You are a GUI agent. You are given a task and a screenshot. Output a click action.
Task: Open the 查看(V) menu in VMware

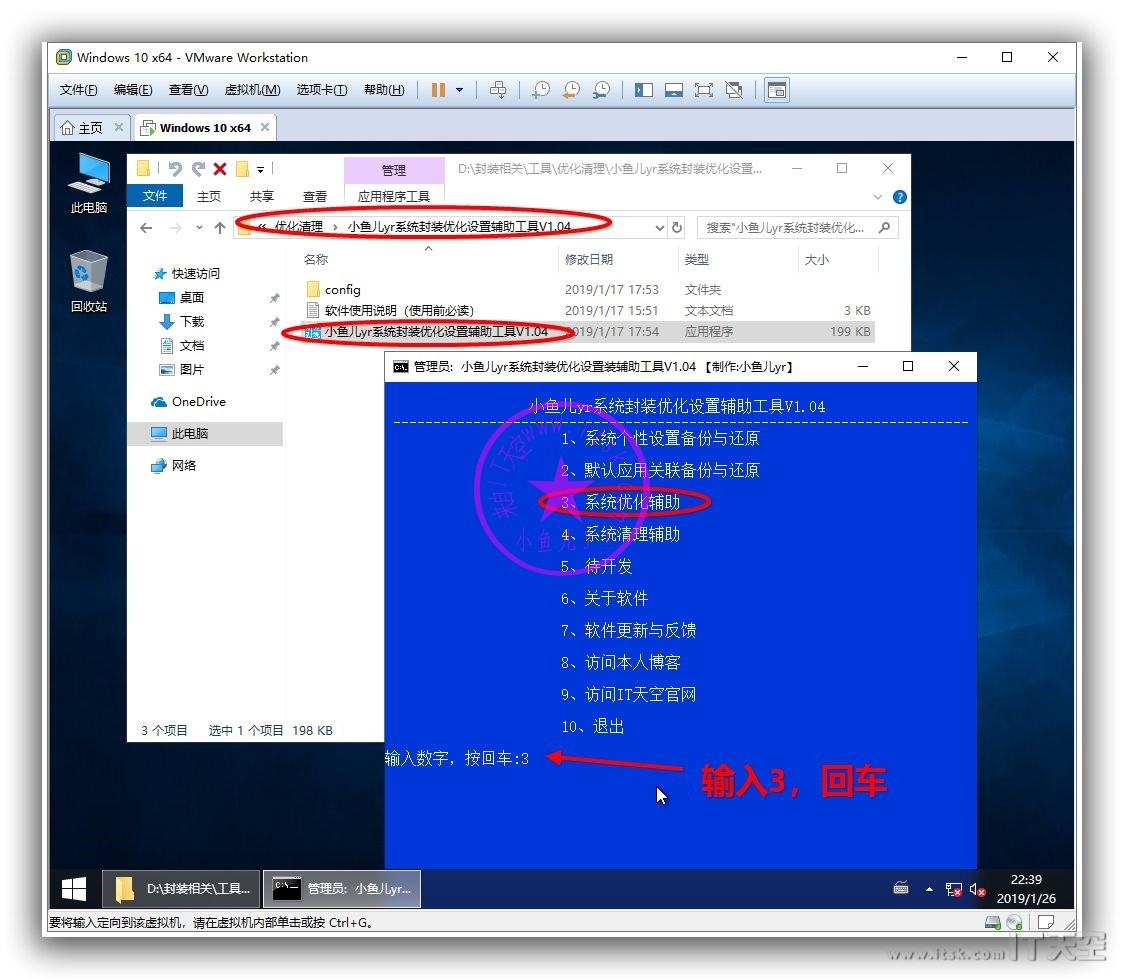tap(189, 90)
